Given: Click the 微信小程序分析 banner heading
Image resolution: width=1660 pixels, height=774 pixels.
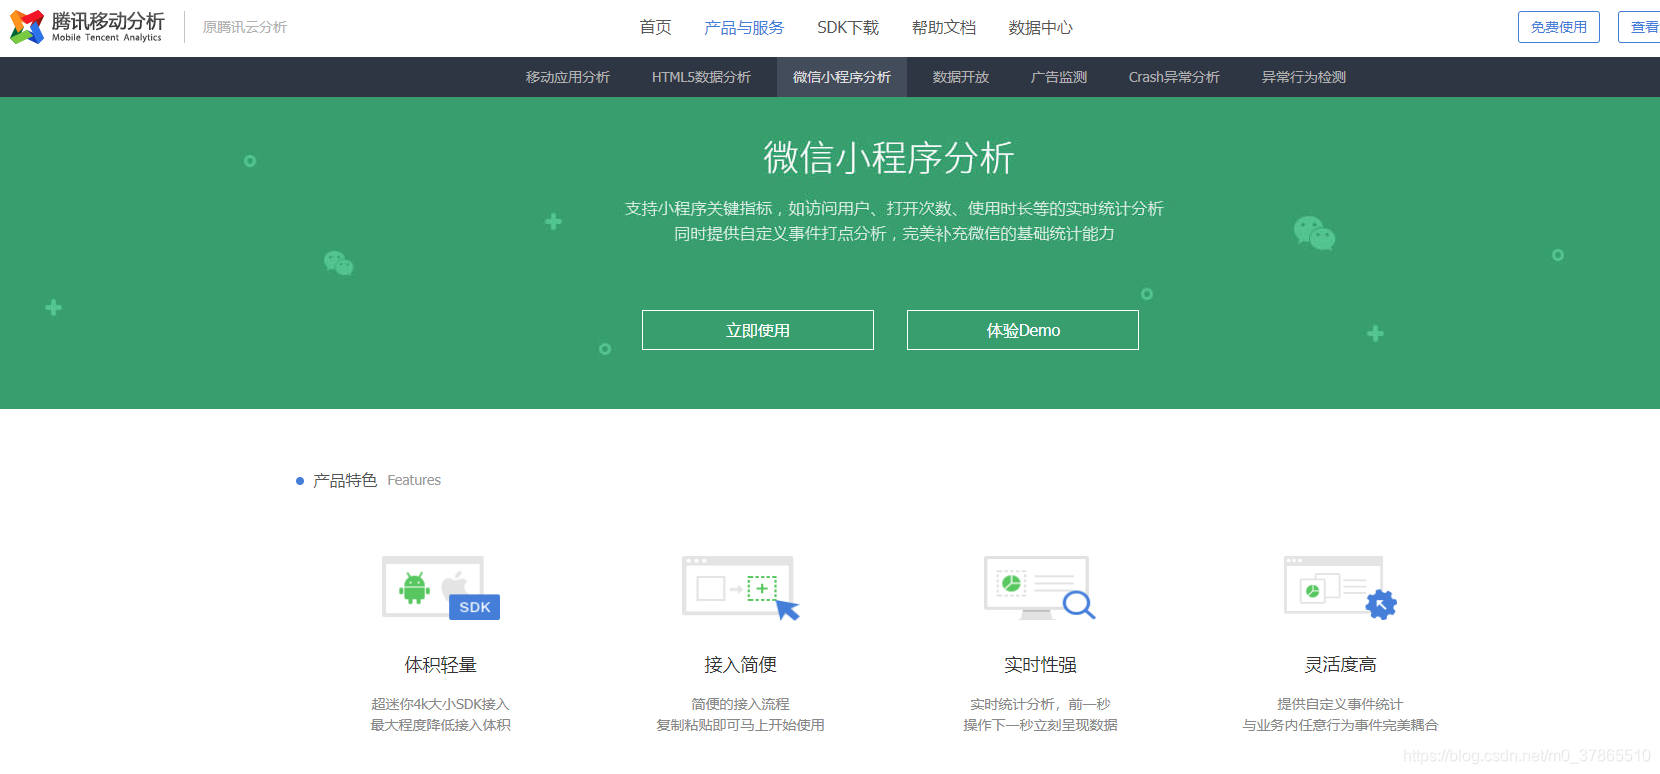Looking at the screenshot, I should tap(889, 158).
